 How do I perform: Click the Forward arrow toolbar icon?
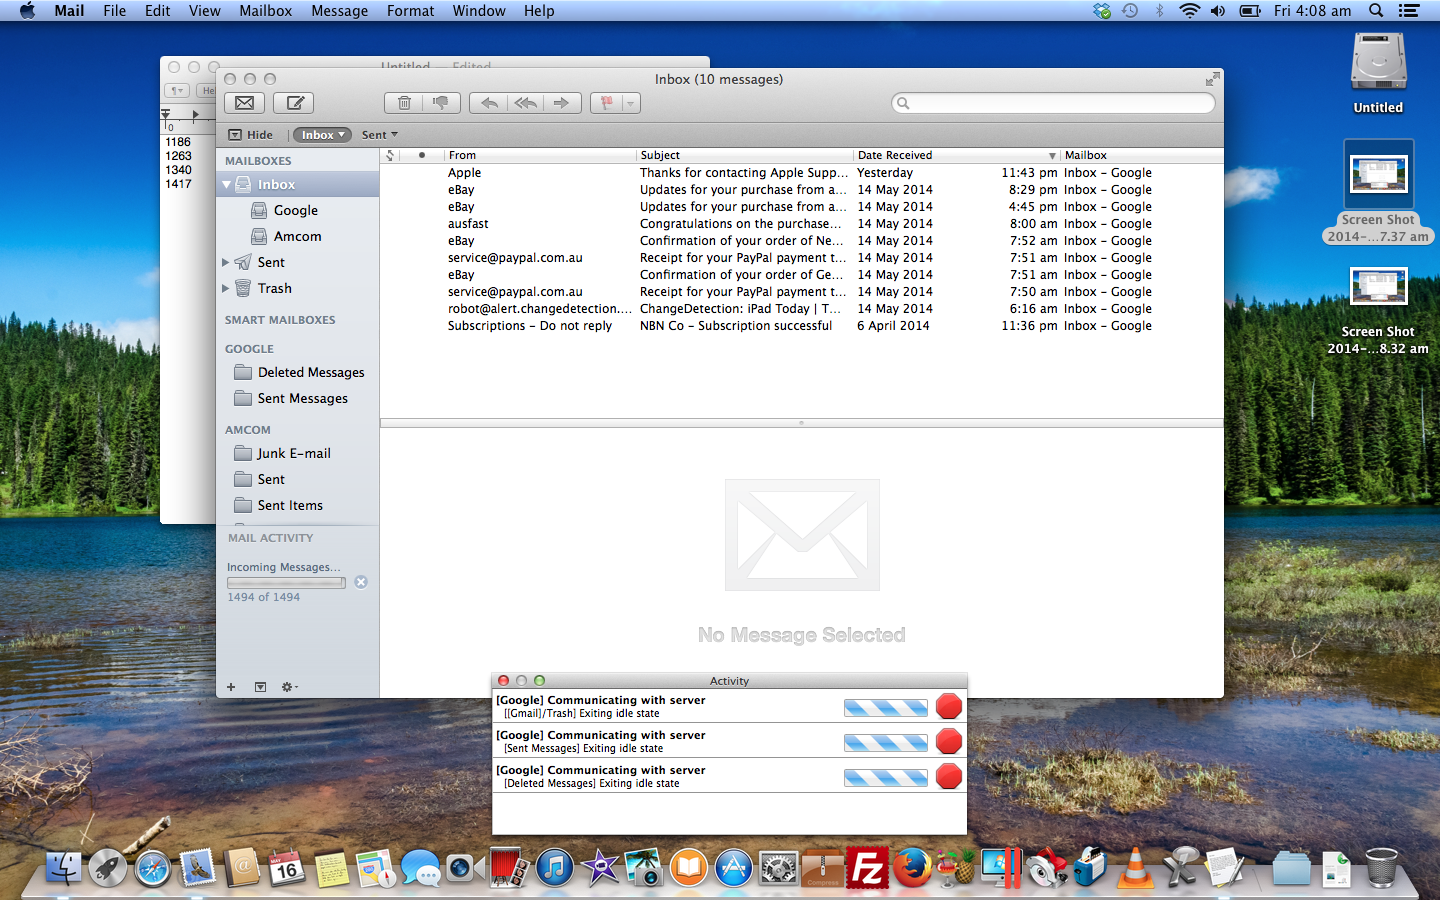pyautogui.click(x=563, y=103)
